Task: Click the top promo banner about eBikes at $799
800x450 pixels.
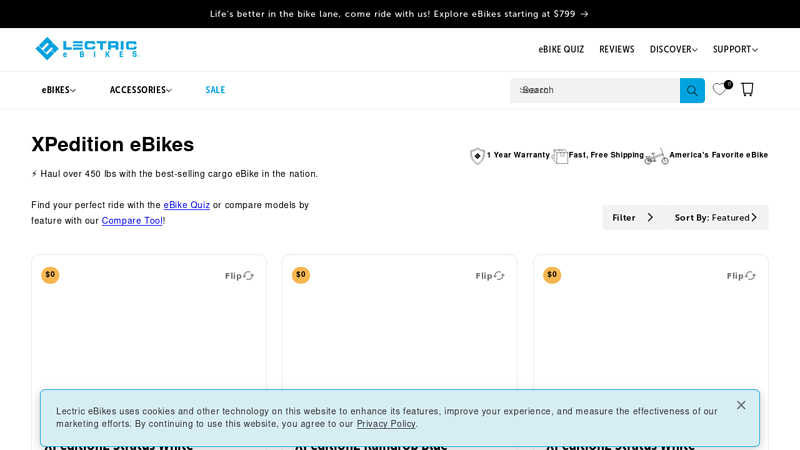Action: tap(399, 14)
